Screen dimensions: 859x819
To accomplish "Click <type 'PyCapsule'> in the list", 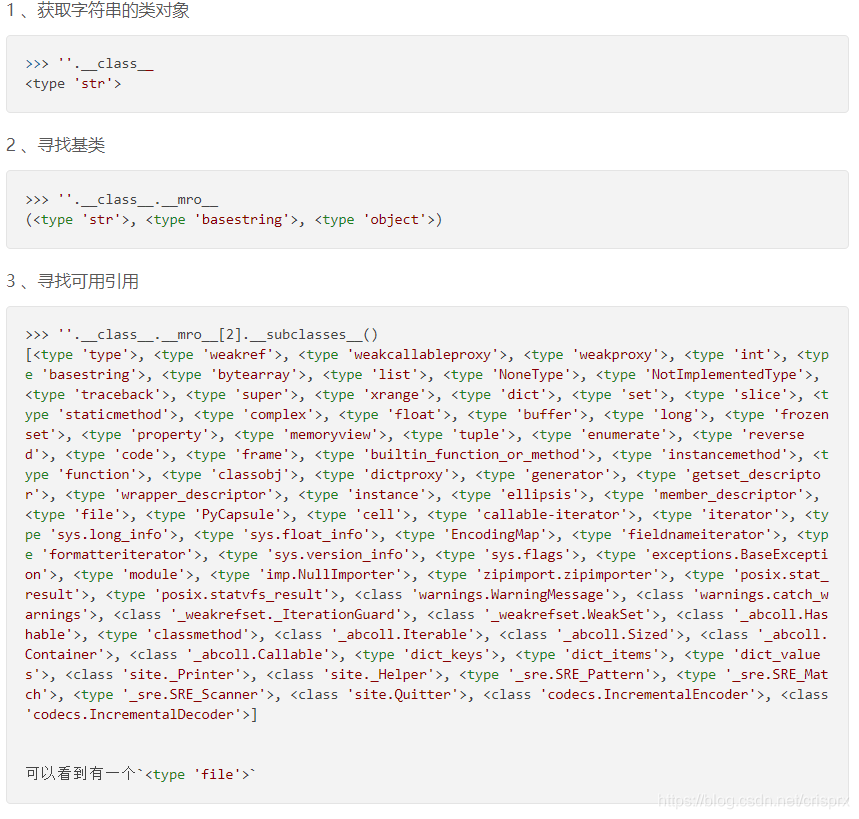I will click(x=217, y=514).
